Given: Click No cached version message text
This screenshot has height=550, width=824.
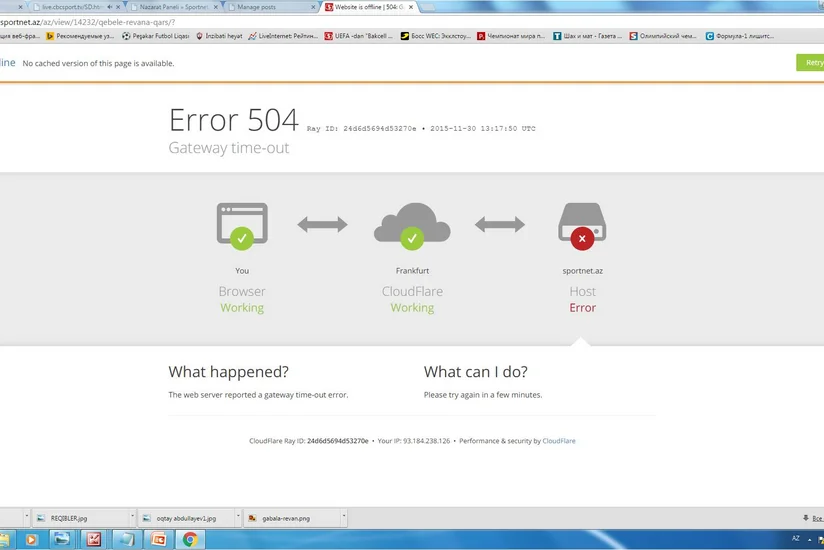Looking at the screenshot, I should coord(98,63).
